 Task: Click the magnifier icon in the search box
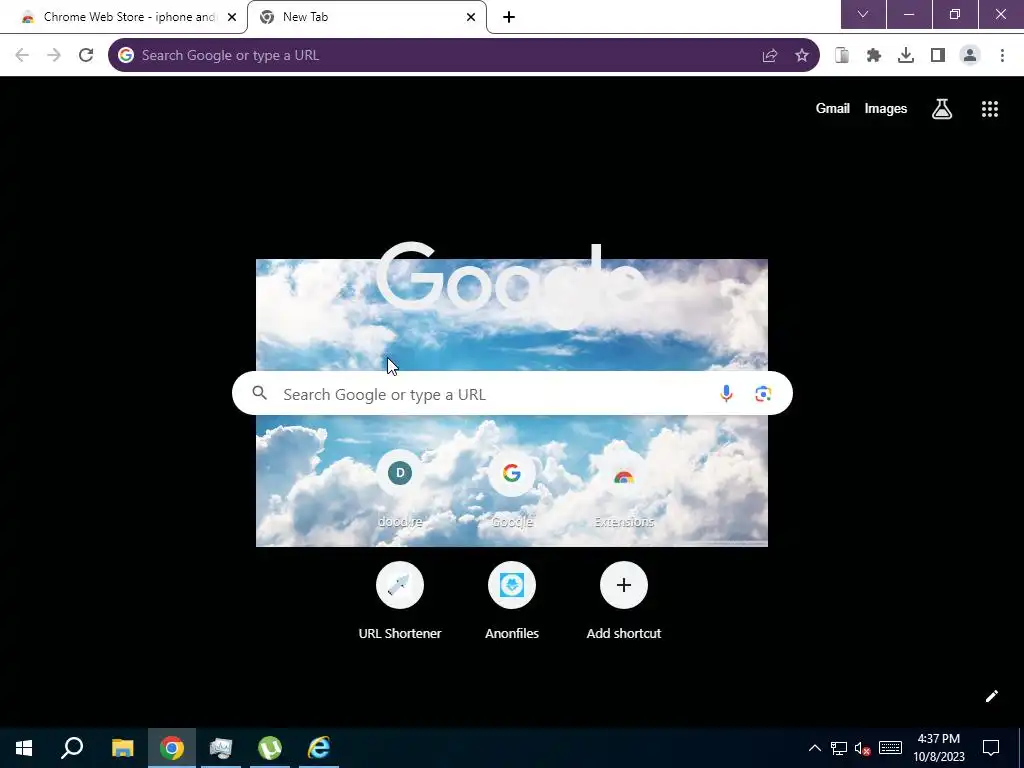(x=260, y=393)
